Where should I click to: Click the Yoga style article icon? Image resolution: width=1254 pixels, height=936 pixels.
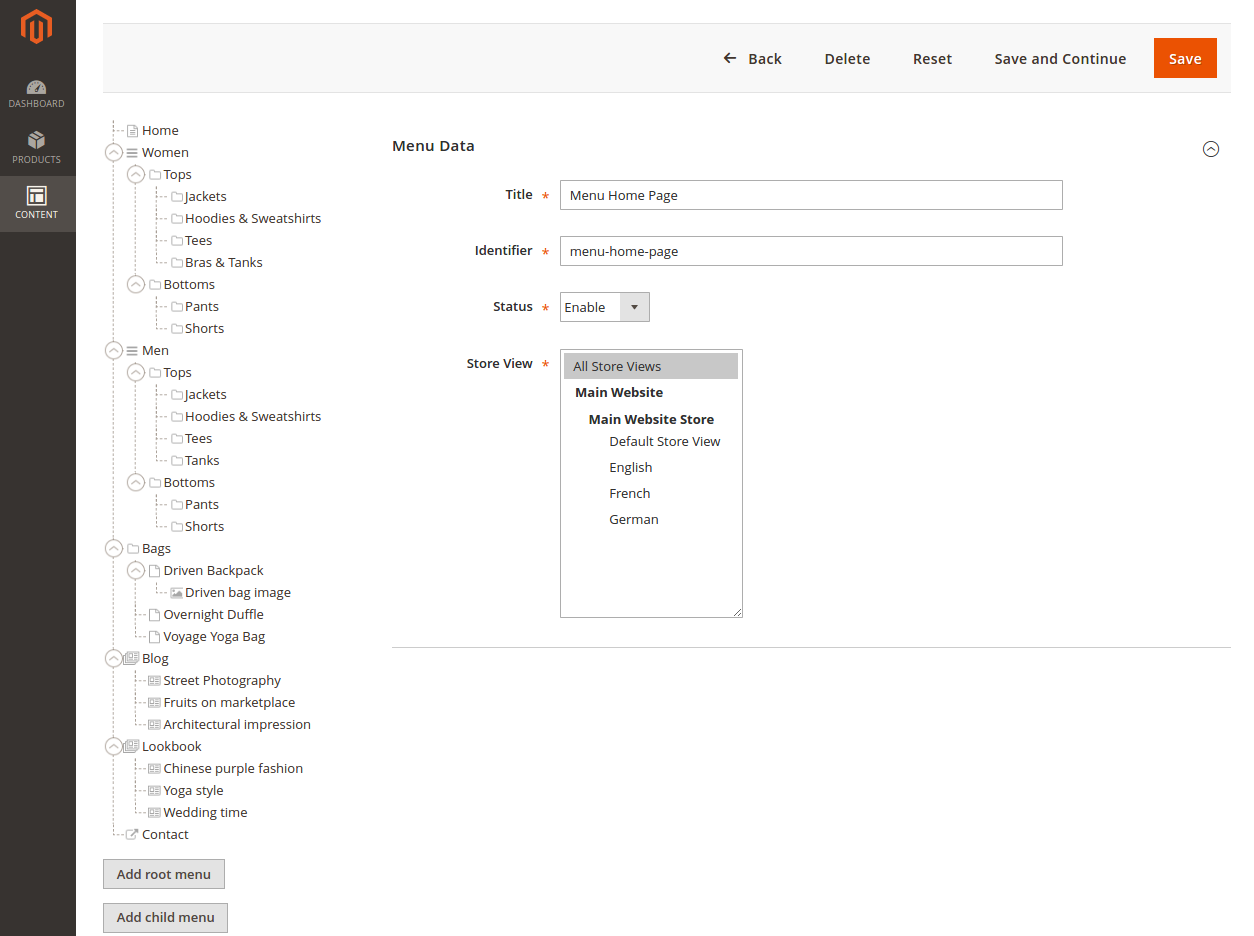(x=154, y=791)
